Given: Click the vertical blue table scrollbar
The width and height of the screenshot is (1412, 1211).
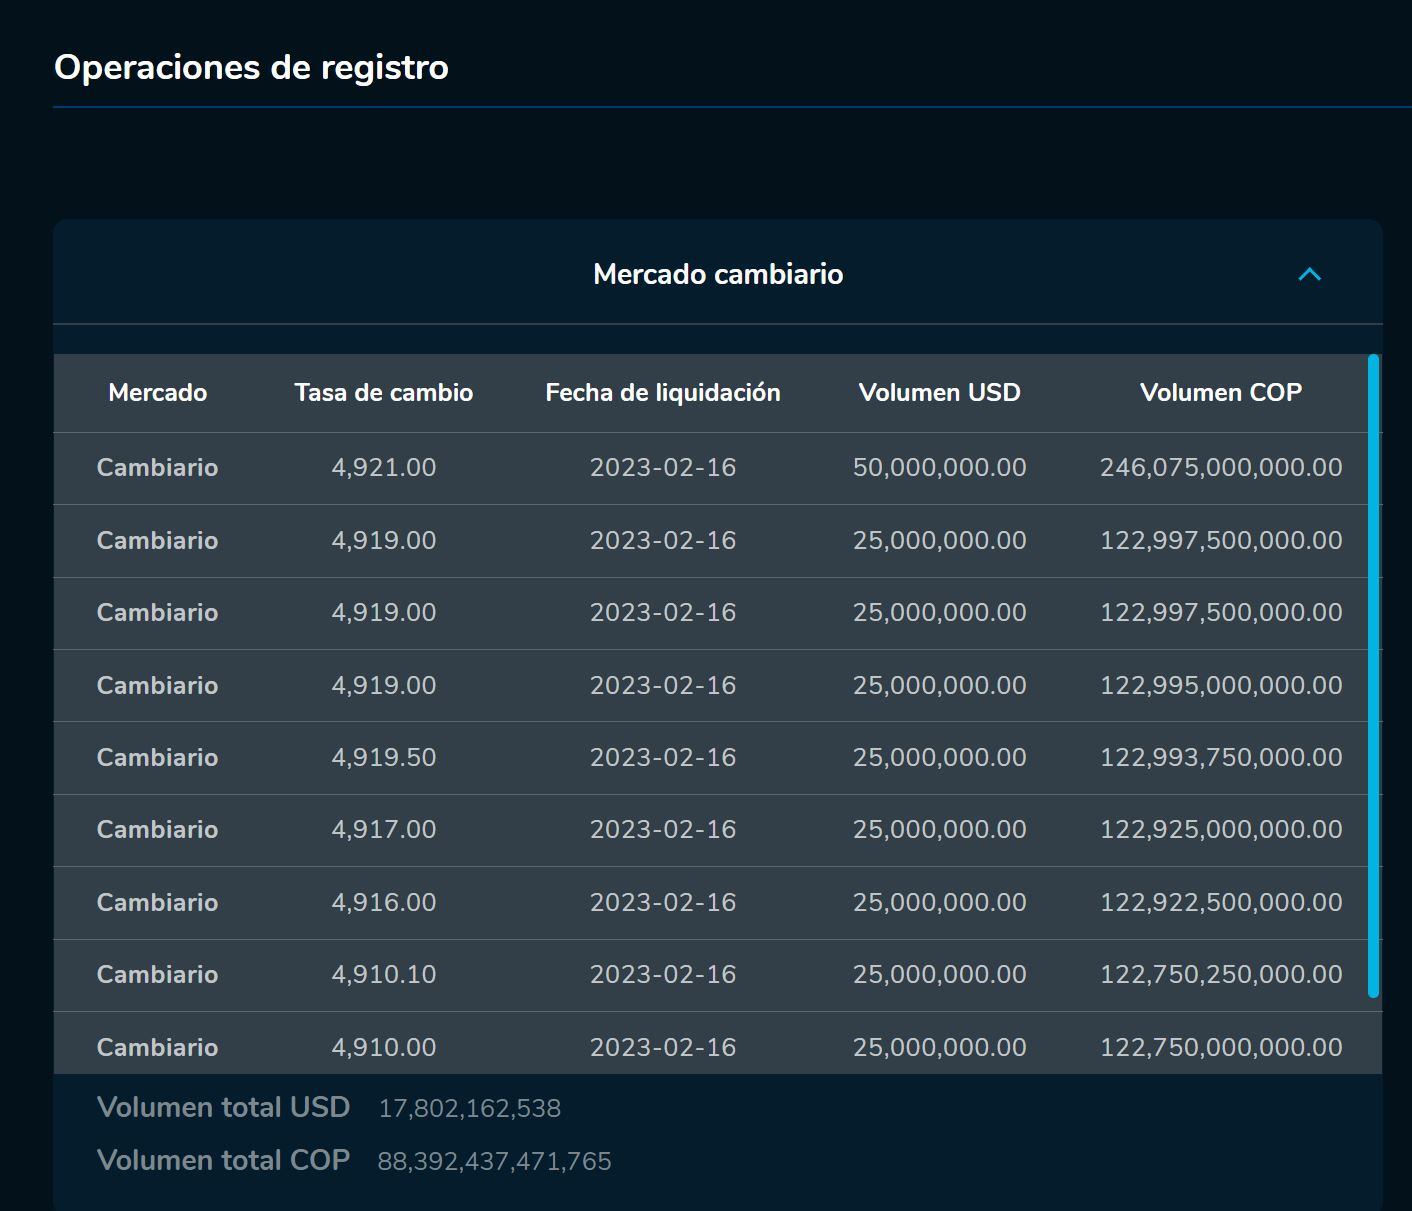Looking at the screenshot, I should [x=1373, y=675].
